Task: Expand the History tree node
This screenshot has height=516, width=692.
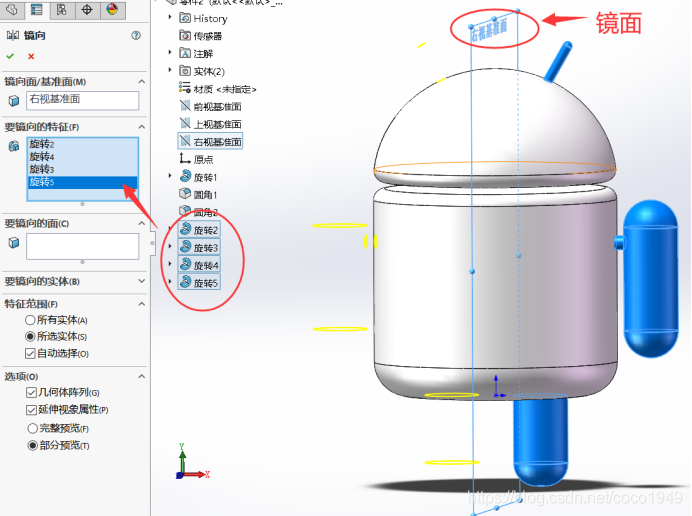Action: click(170, 17)
